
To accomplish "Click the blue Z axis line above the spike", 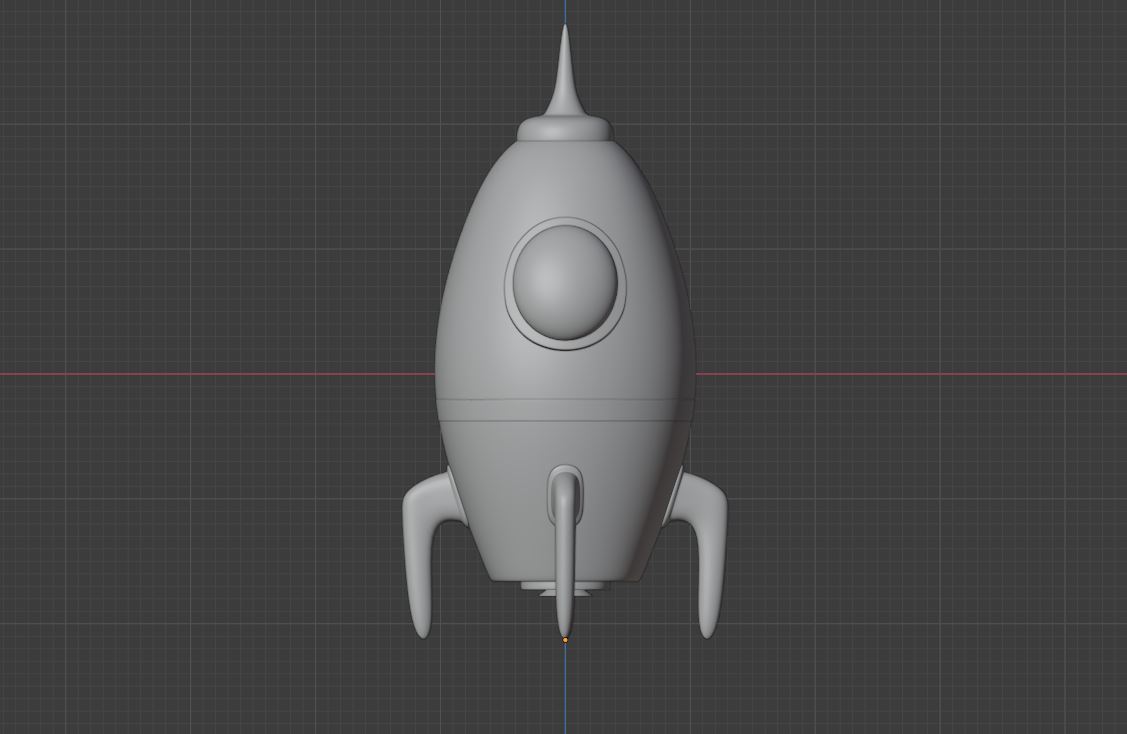I will [x=564, y=12].
